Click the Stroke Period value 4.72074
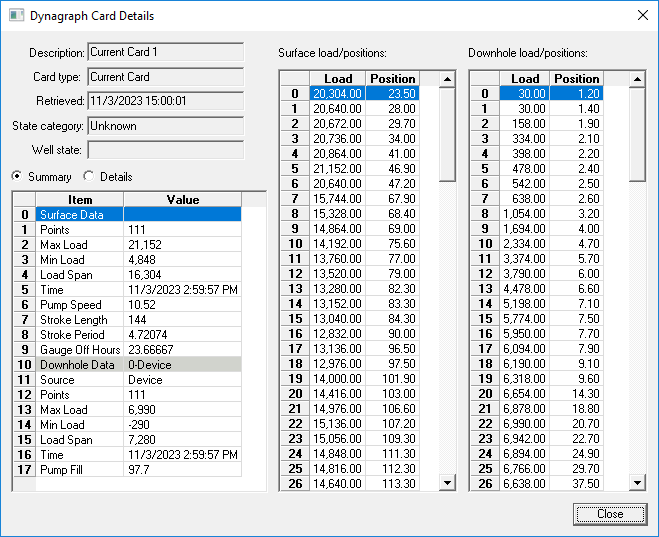Image resolution: width=659 pixels, height=537 pixels. [182, 335]
